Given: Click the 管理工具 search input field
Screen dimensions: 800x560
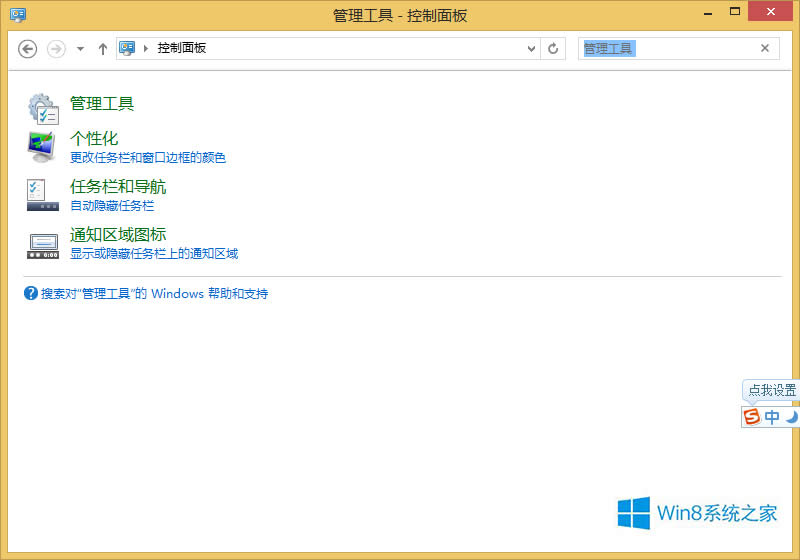Looking at the screenshot, I should click(x=670, y=48).
